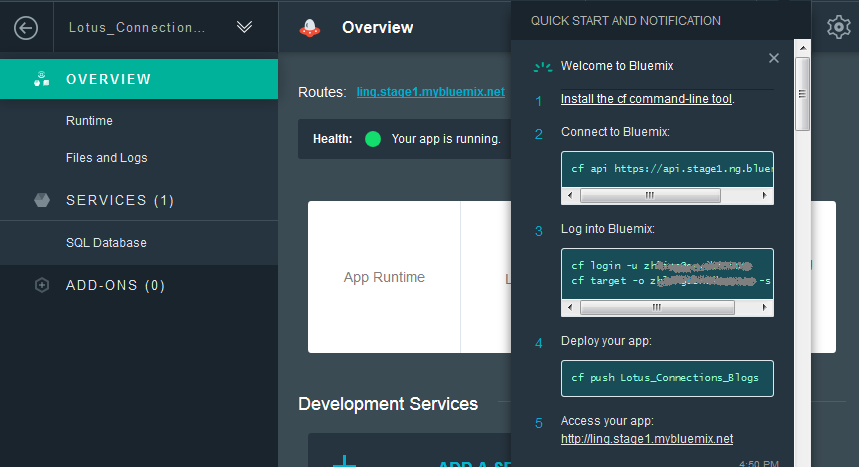
Task: Click the Bluemix loading icon beside Welcome
Action: 543,67
